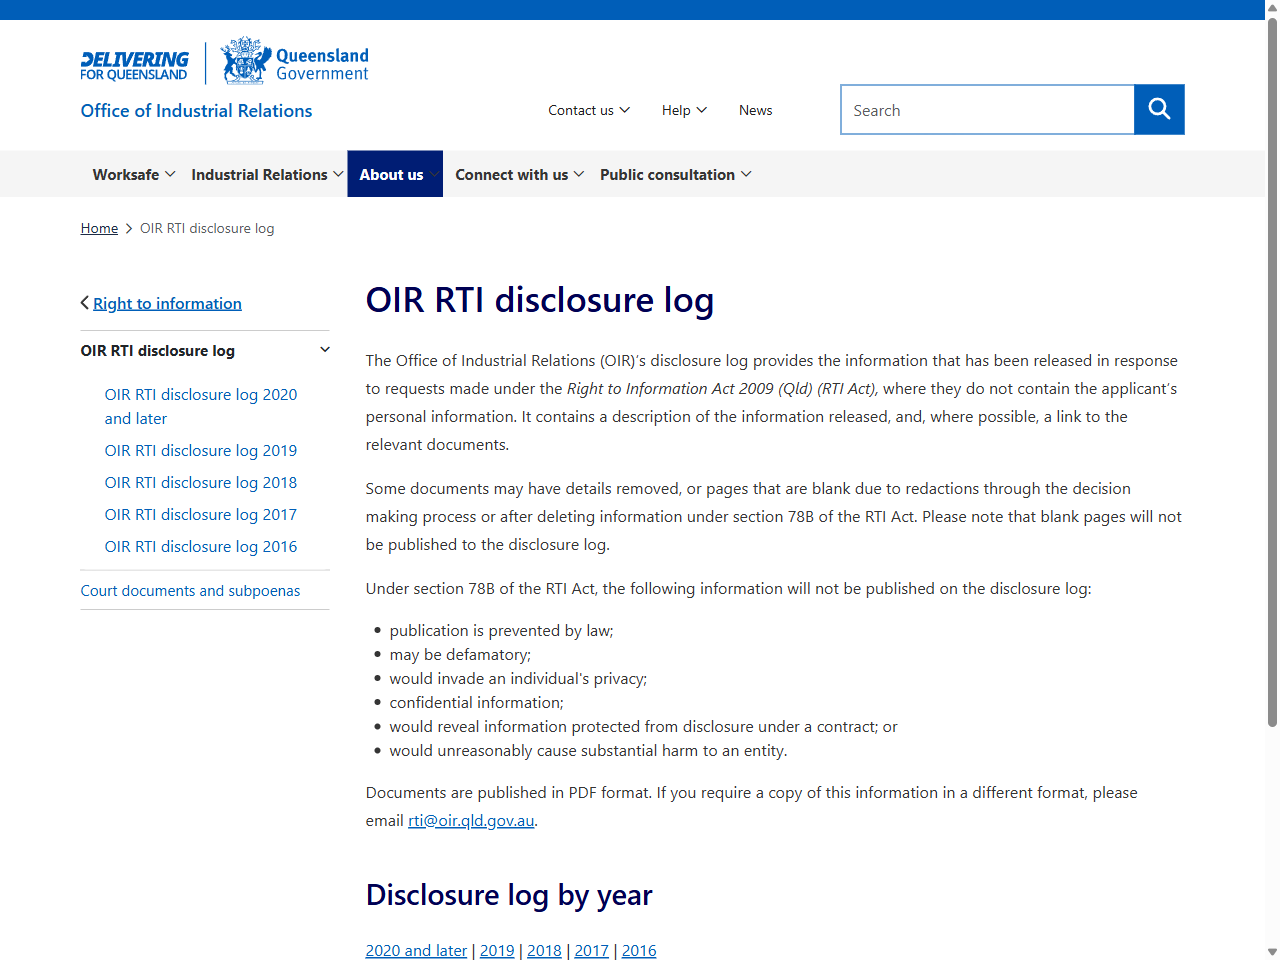Click the back chevron beside Right to information
The image size is (1280, 960).
[85, 302]
